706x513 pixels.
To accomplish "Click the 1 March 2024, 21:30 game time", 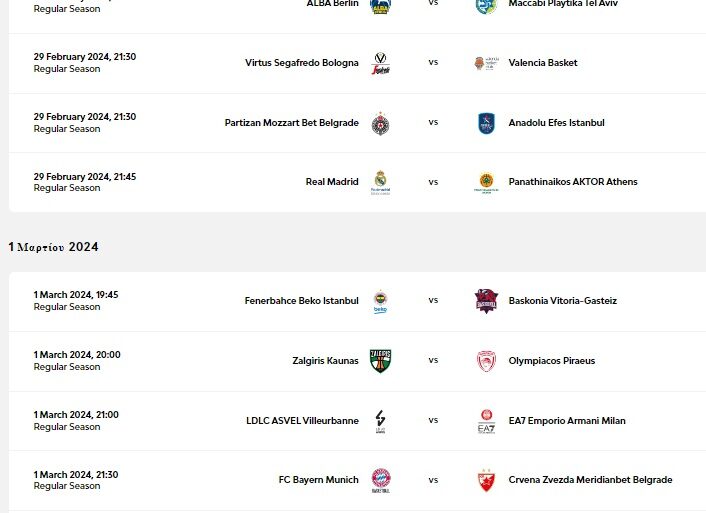I will click(76, 474).
